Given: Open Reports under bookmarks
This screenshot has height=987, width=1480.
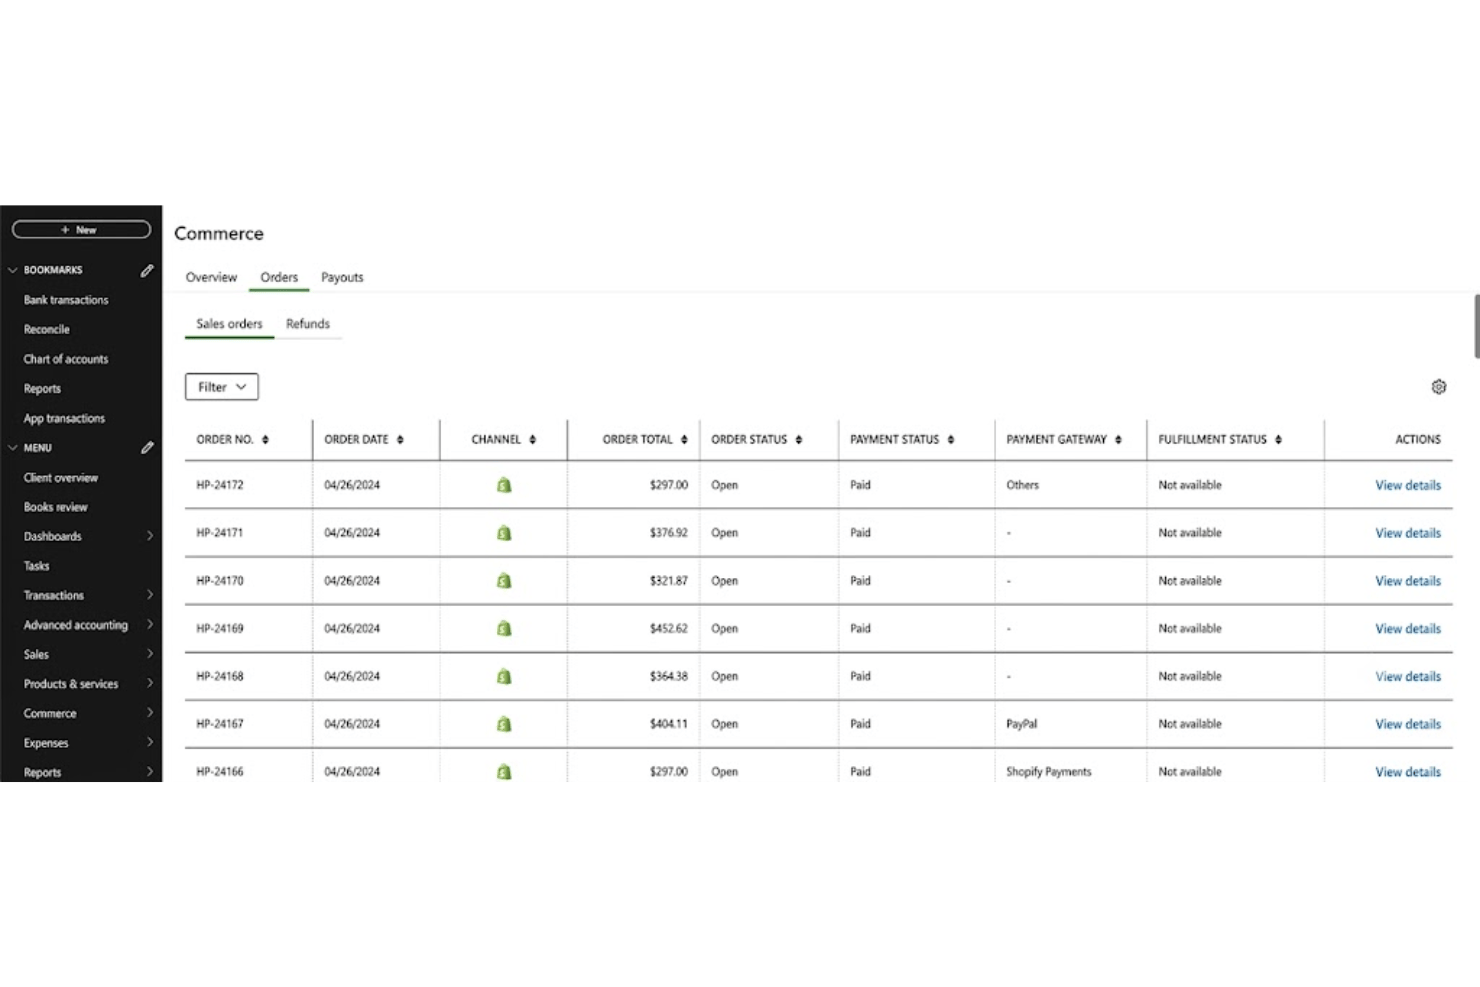Looking at the screenshot, I should [x=42, y=389].
